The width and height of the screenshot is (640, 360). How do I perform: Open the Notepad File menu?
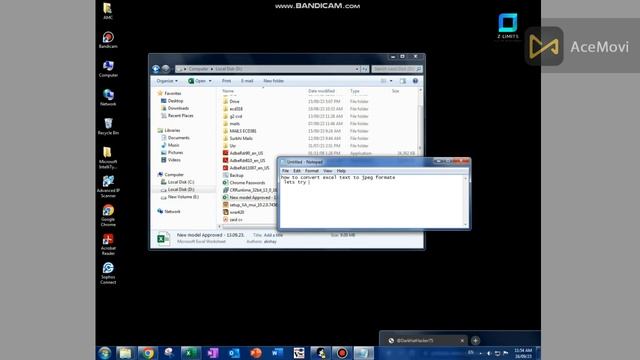point(285,171)
